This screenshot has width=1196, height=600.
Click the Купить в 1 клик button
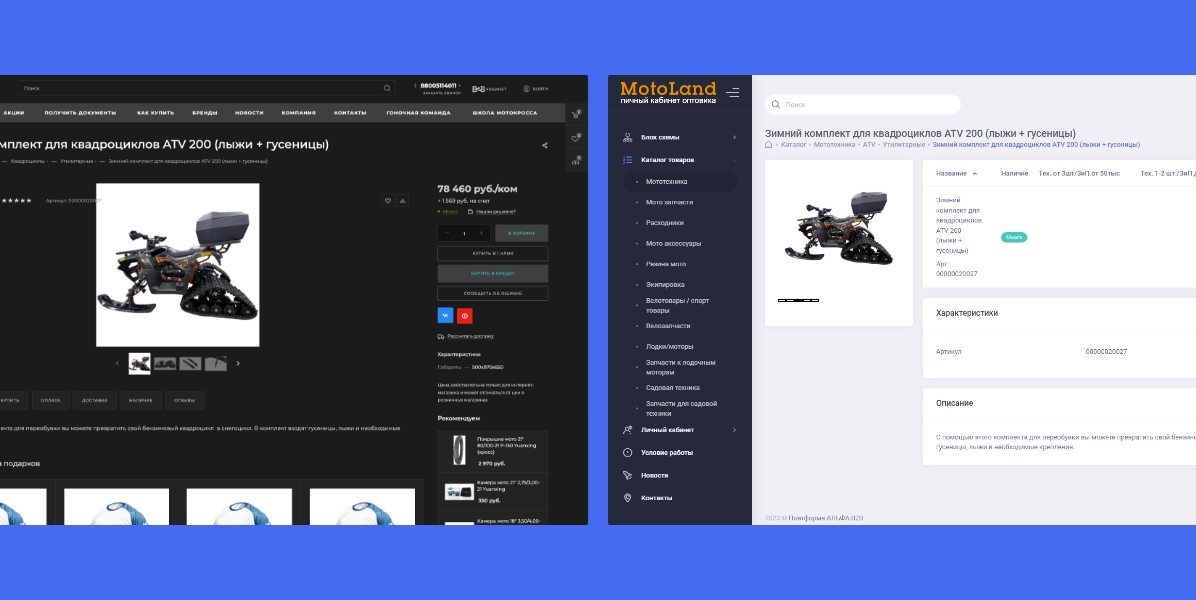click(493, 253)
